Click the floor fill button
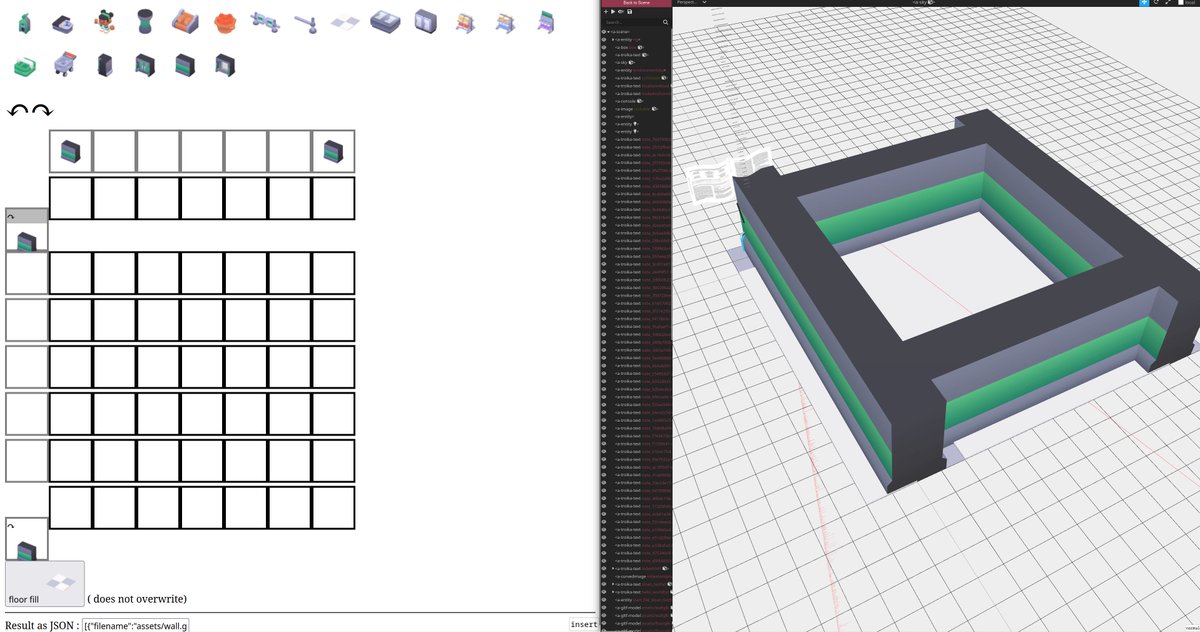The height and width of the screenshot is (632, 1200). click(x=45, y=584)
